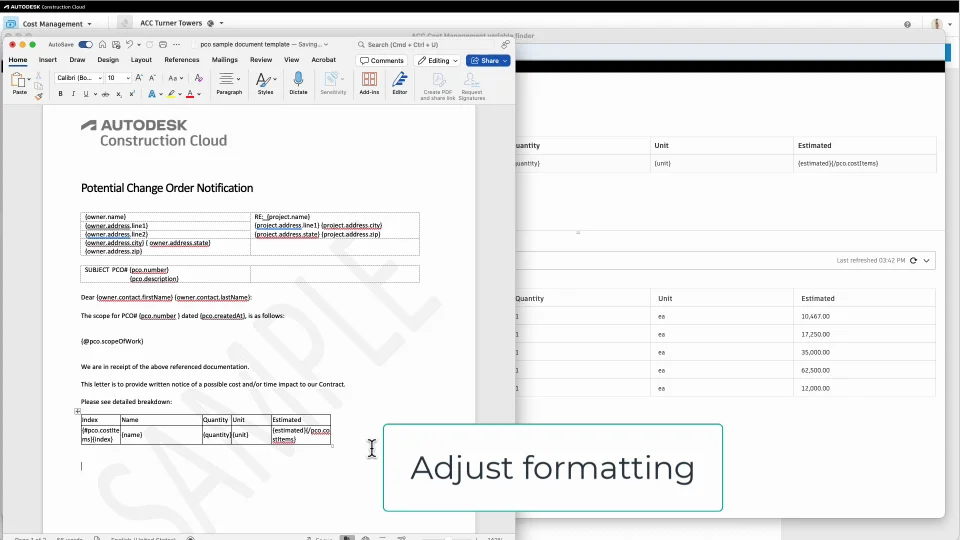Click the Cut scissors icon
The image size is (960, 540).
[x=39, y=75]
